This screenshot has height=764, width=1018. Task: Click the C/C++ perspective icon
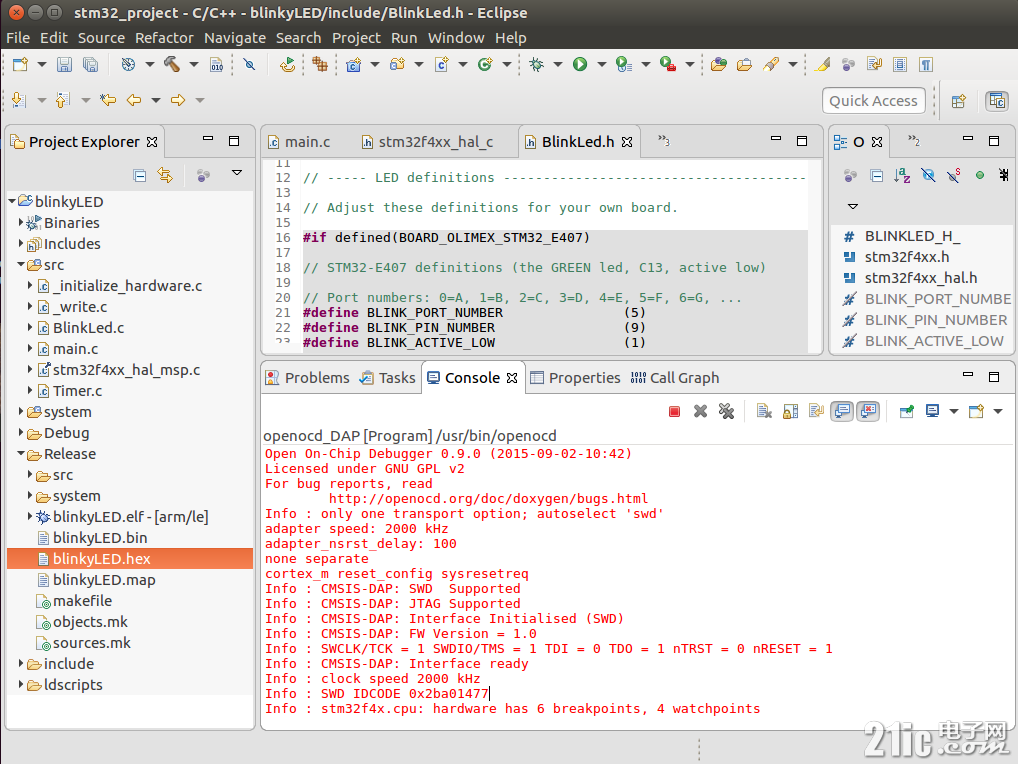[997, 101]
